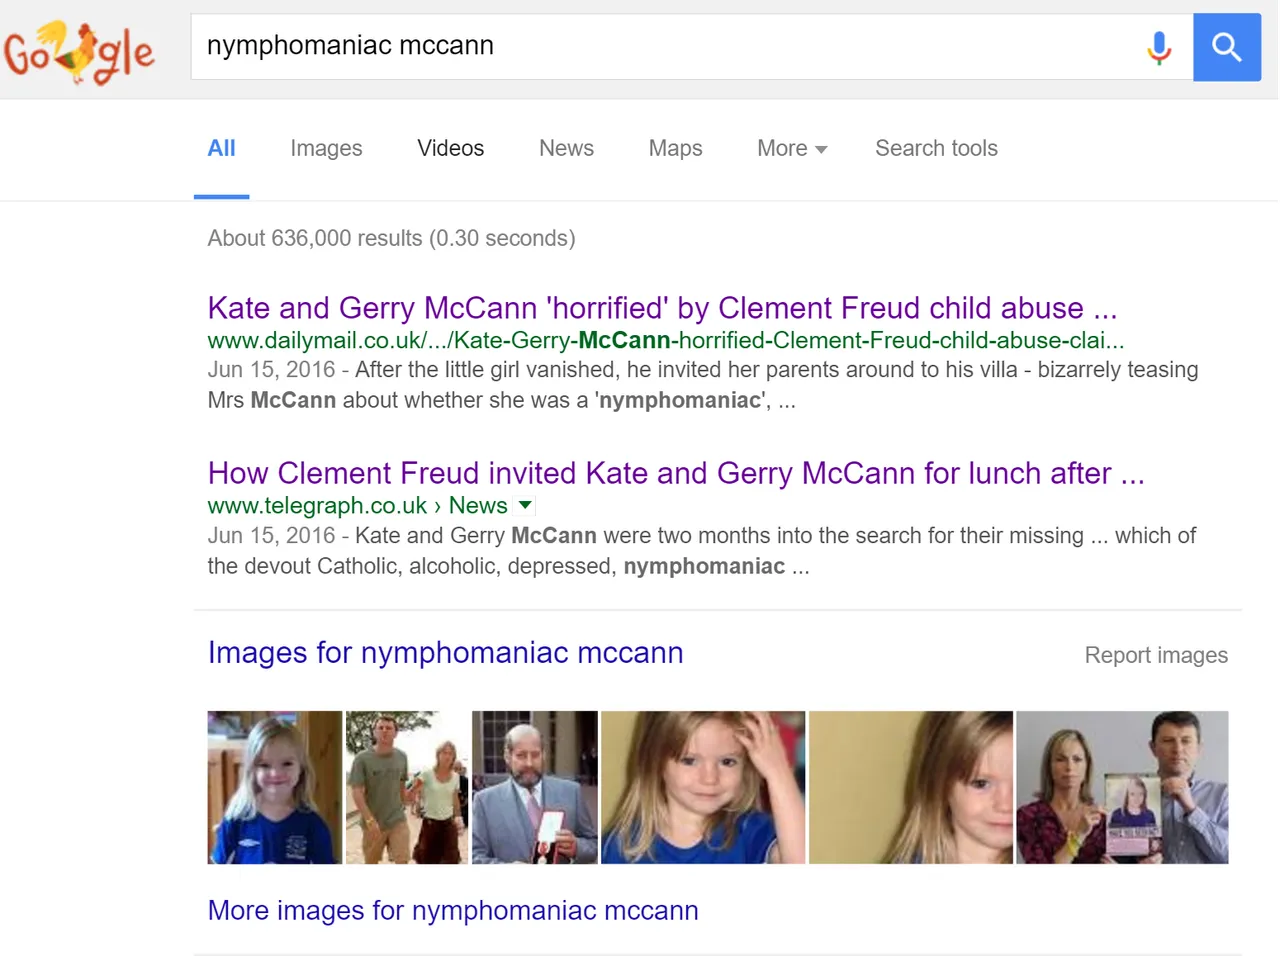Switch to the Videos tab
Image resolution: width=1280 pixels, height=974 pixels.
(x=451, y=148)
